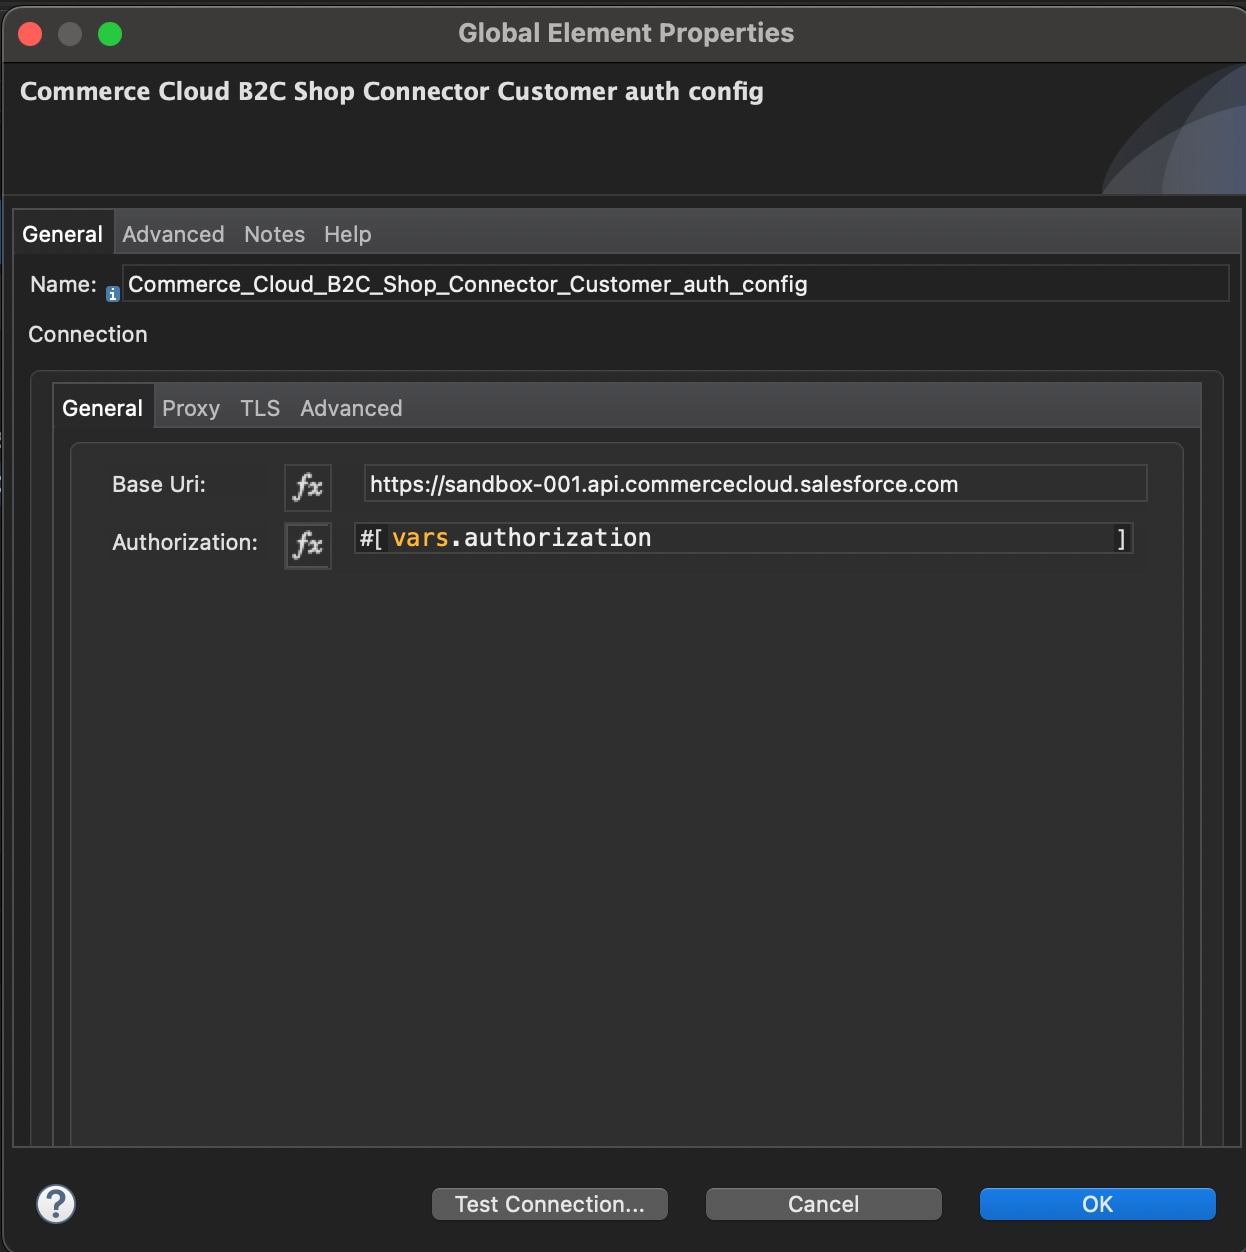Click the green zoom window button
The image size is (1246, 1252).
tap(110, 34)
